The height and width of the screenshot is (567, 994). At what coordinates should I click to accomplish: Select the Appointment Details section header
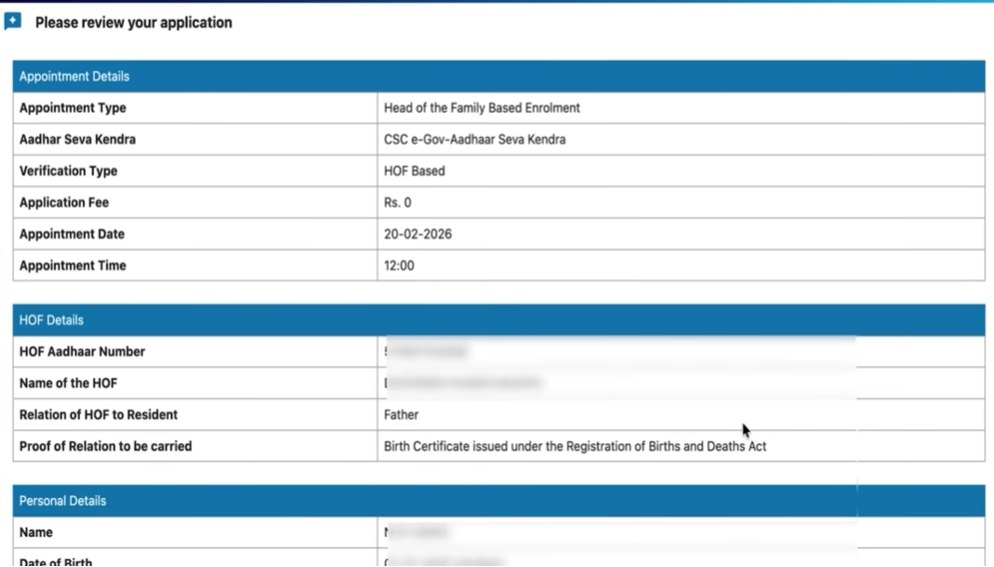[x=74, y=76]
